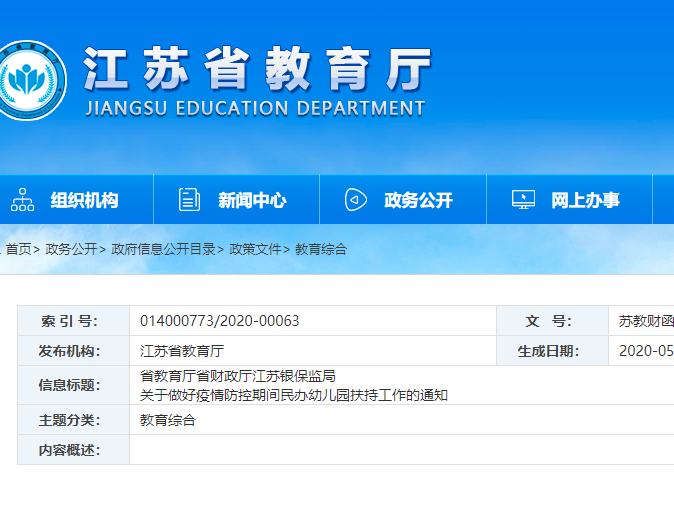Click the 政策文件 breadcrumb link
Viewport: 674px width, 505px height.
point(255,249)
